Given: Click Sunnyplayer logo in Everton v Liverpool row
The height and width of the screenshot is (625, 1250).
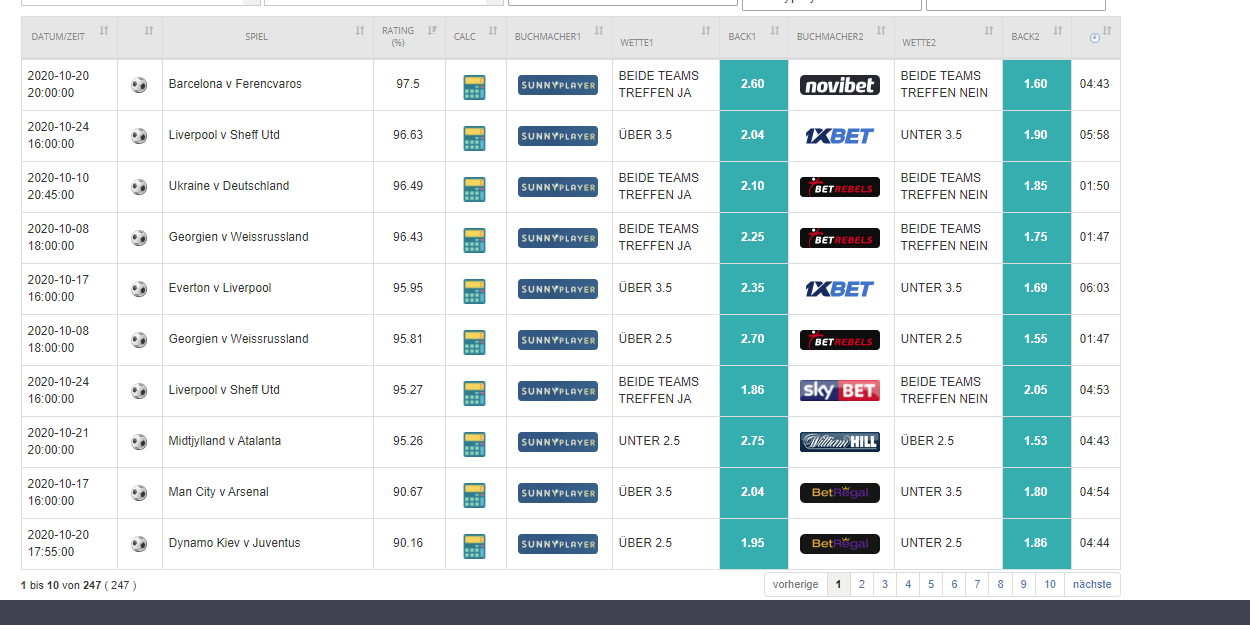Looking at the screenshot, I should 558,289.
